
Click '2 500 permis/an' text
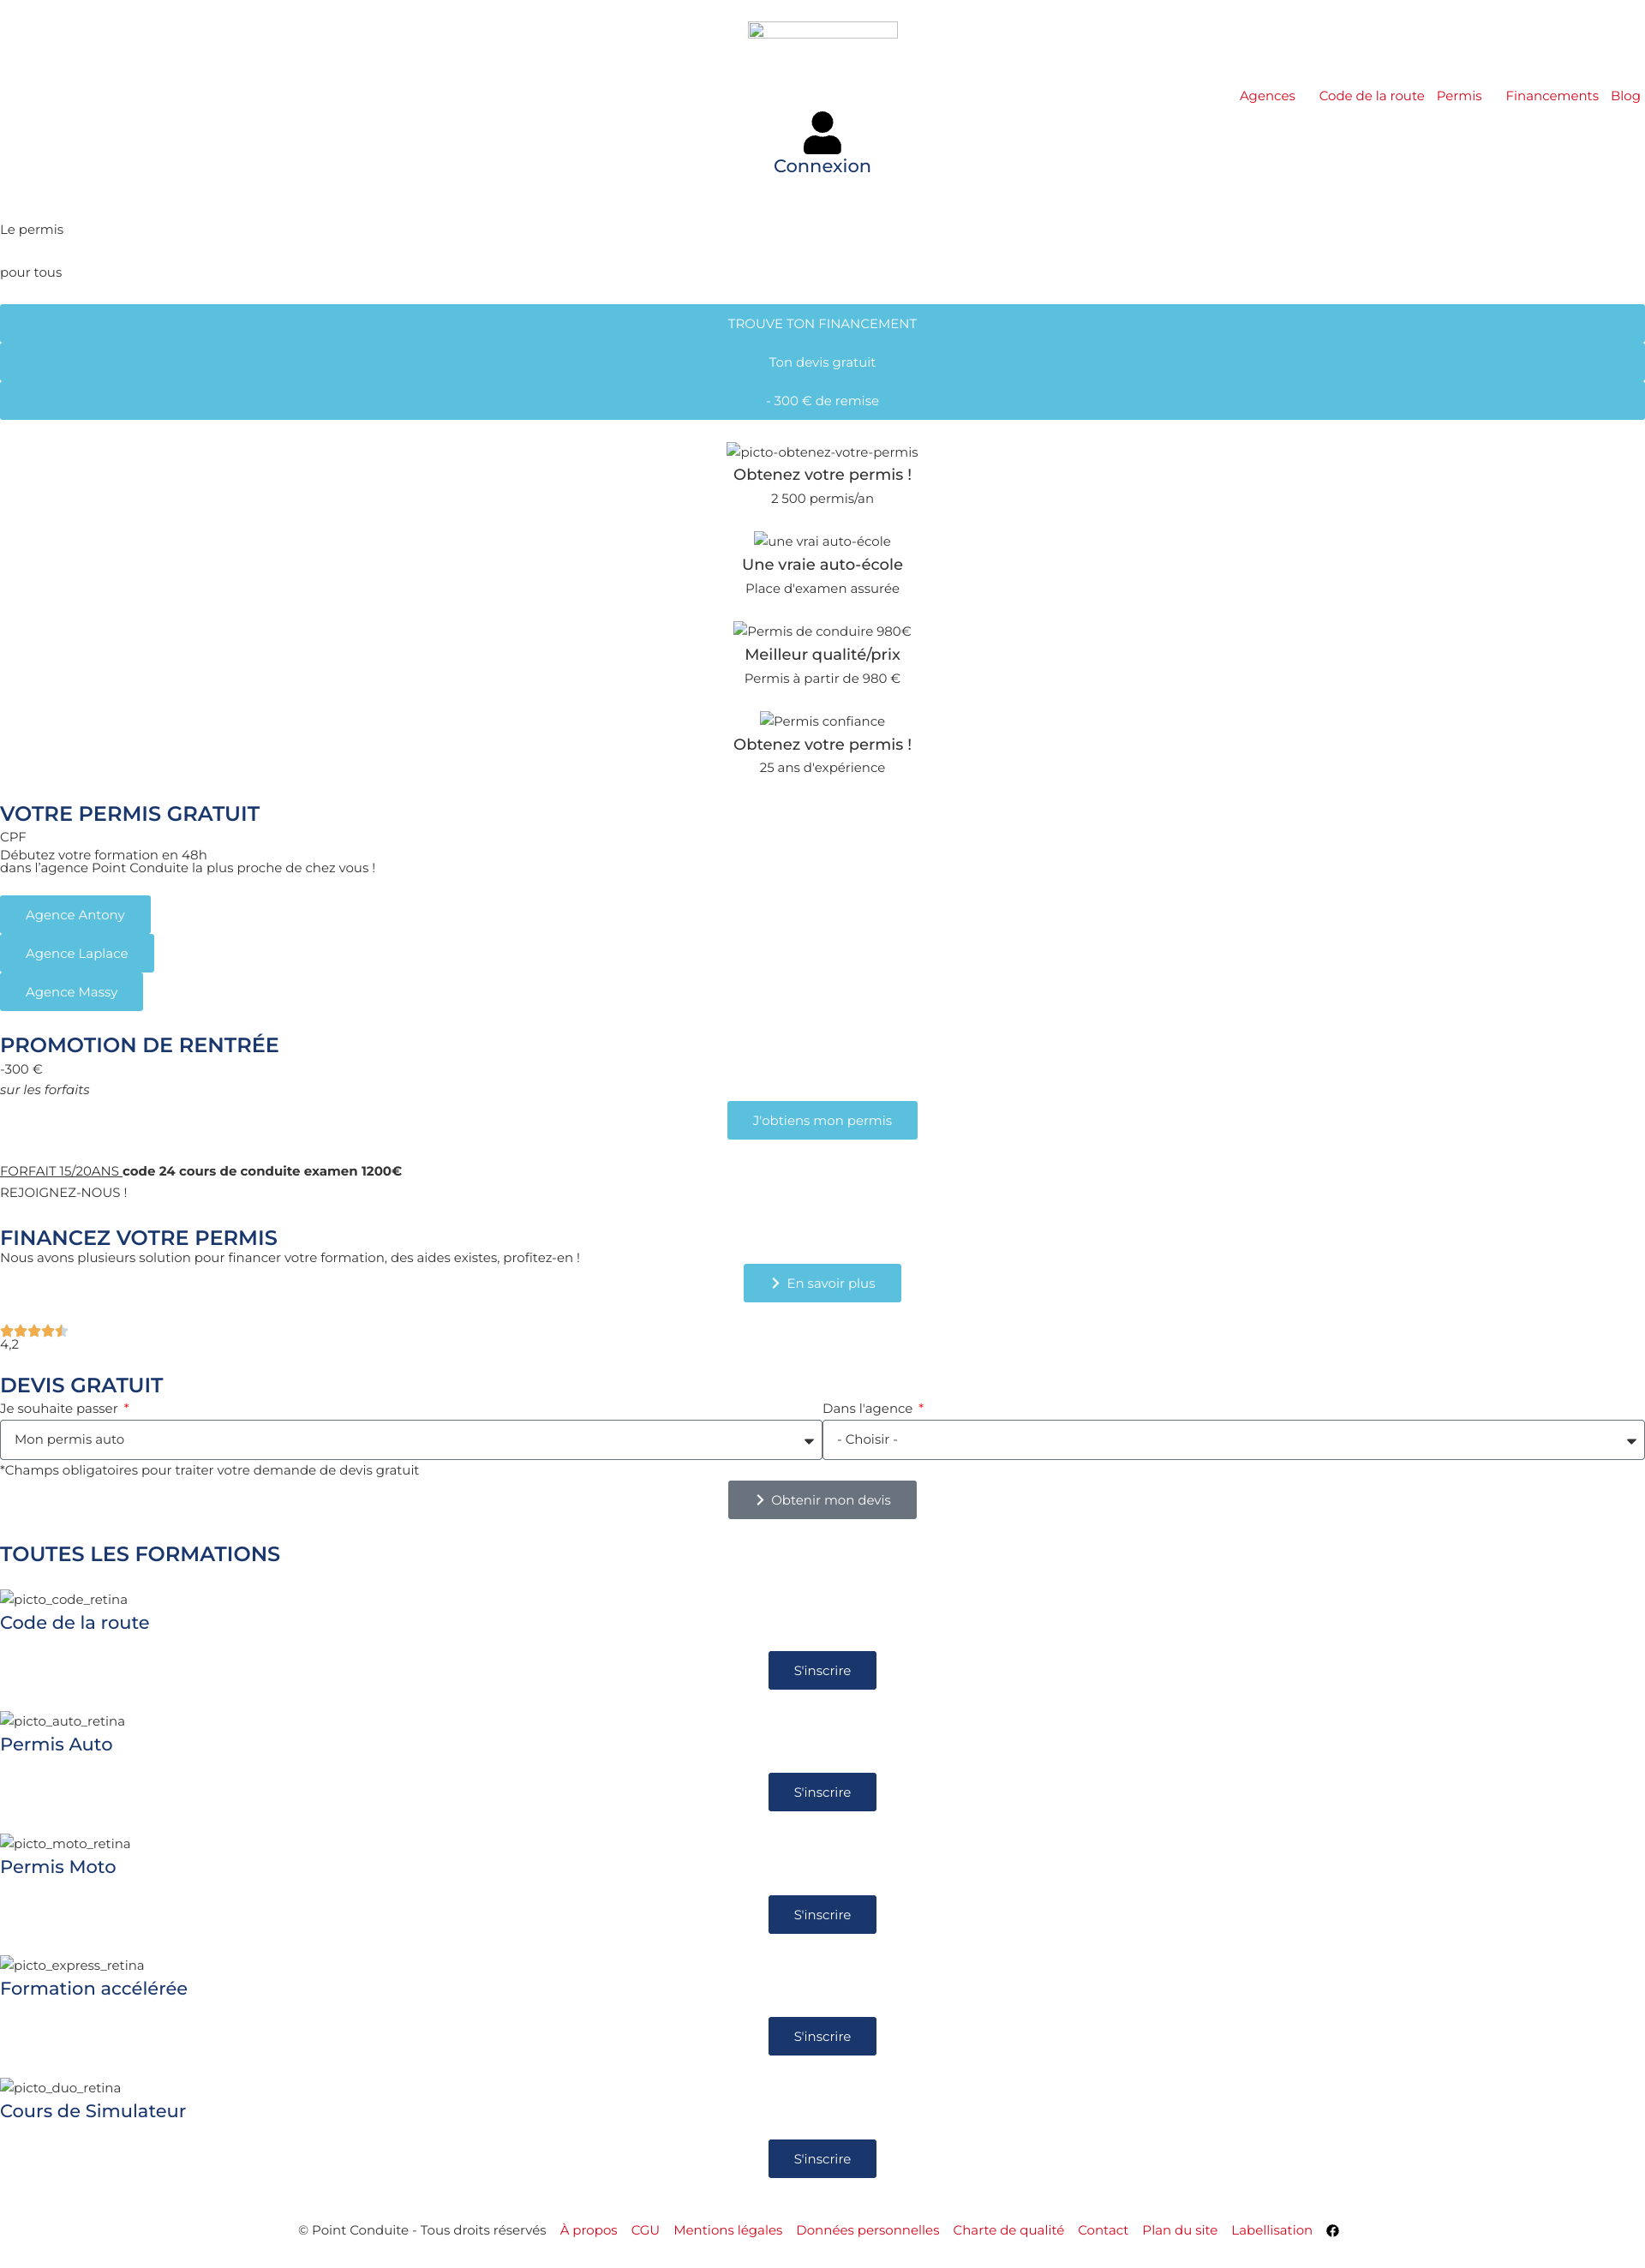pyautogui.click(x=822, y=498)
